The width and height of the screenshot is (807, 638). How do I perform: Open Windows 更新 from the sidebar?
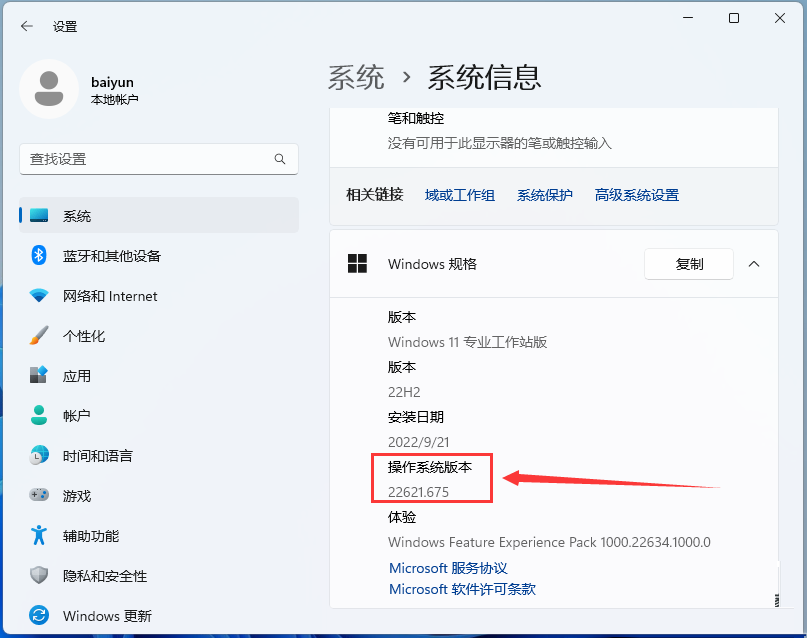107,616
